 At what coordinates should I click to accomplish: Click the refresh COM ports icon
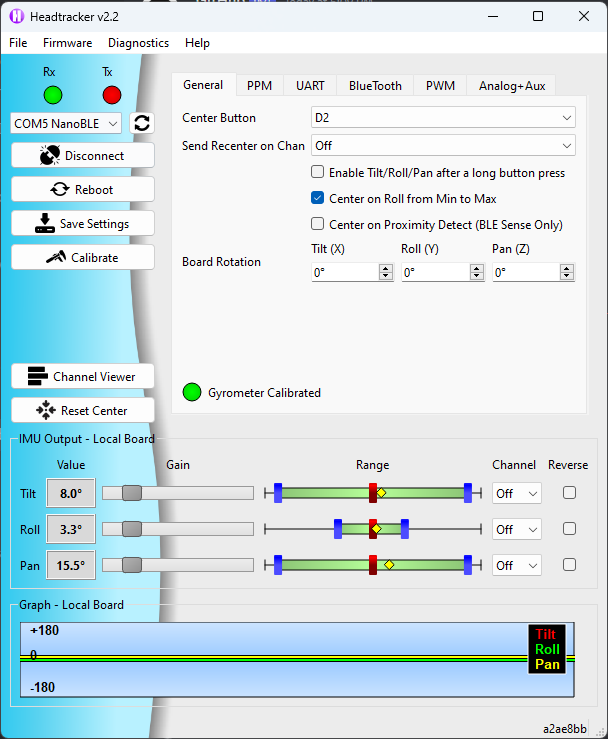(142, 123)
